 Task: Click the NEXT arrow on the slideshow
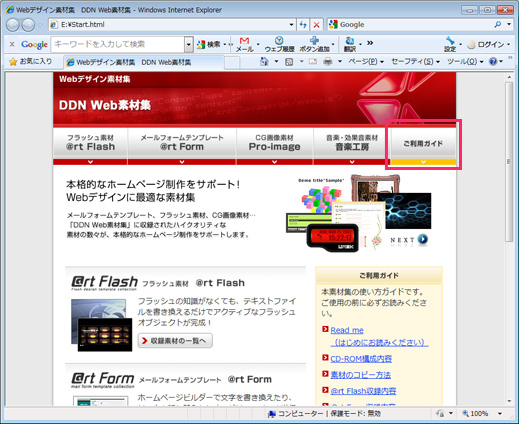pyautogui.click(x=422, y=239)
